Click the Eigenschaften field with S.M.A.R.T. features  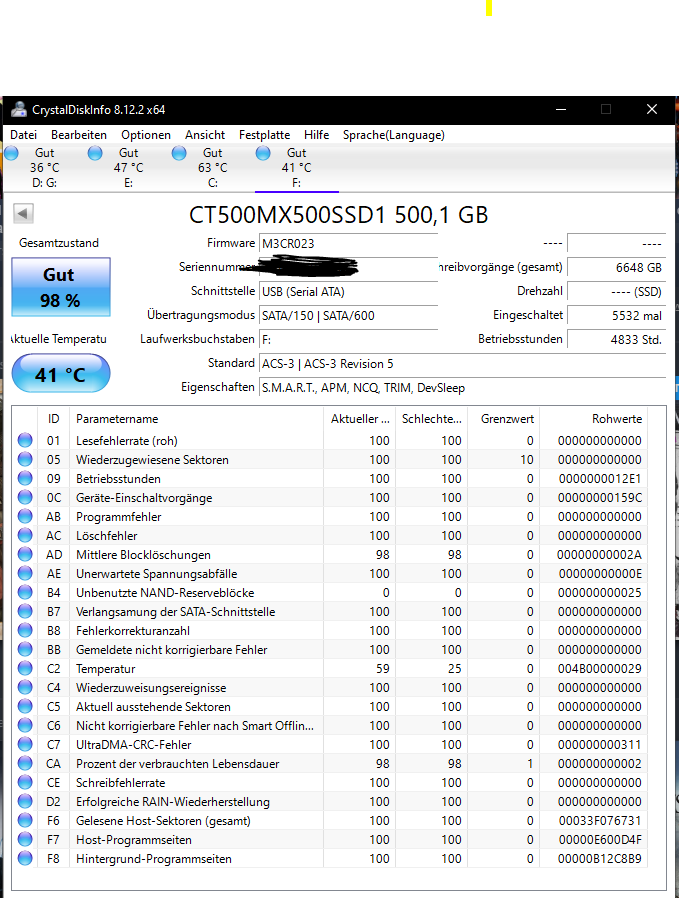(463, 388)
